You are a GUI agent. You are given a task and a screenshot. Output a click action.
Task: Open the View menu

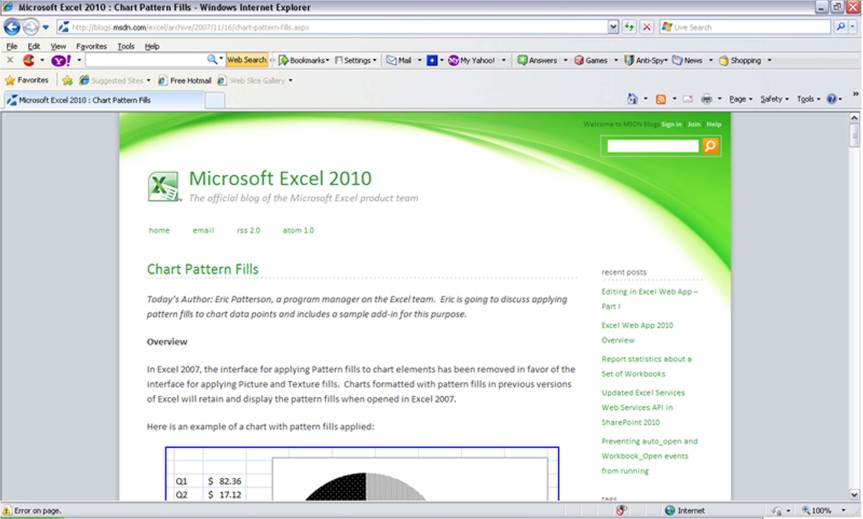point(58,46)
